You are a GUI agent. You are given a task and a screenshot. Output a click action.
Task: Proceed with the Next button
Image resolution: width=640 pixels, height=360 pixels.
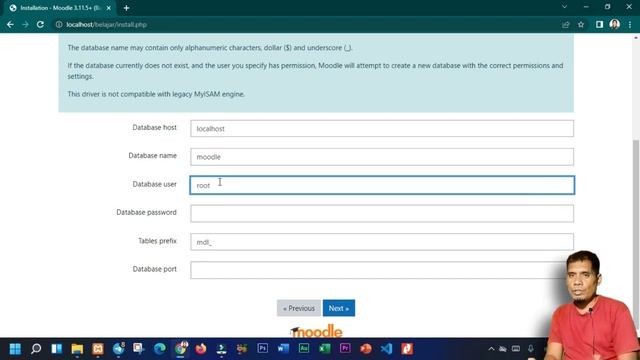click(339, 308)
